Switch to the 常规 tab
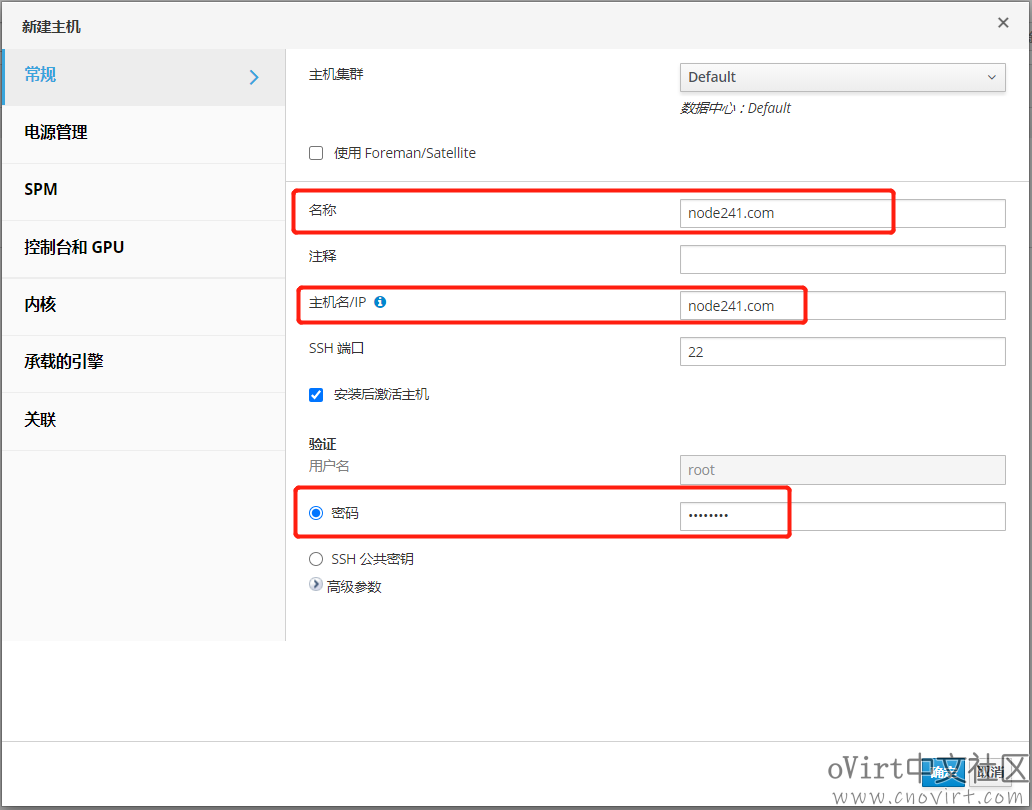The width and height of the screenshot is (1032, 810). point(143,77)
